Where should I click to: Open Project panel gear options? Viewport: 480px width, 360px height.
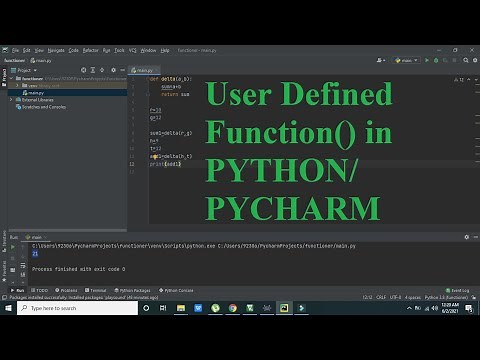click(113, 70)
